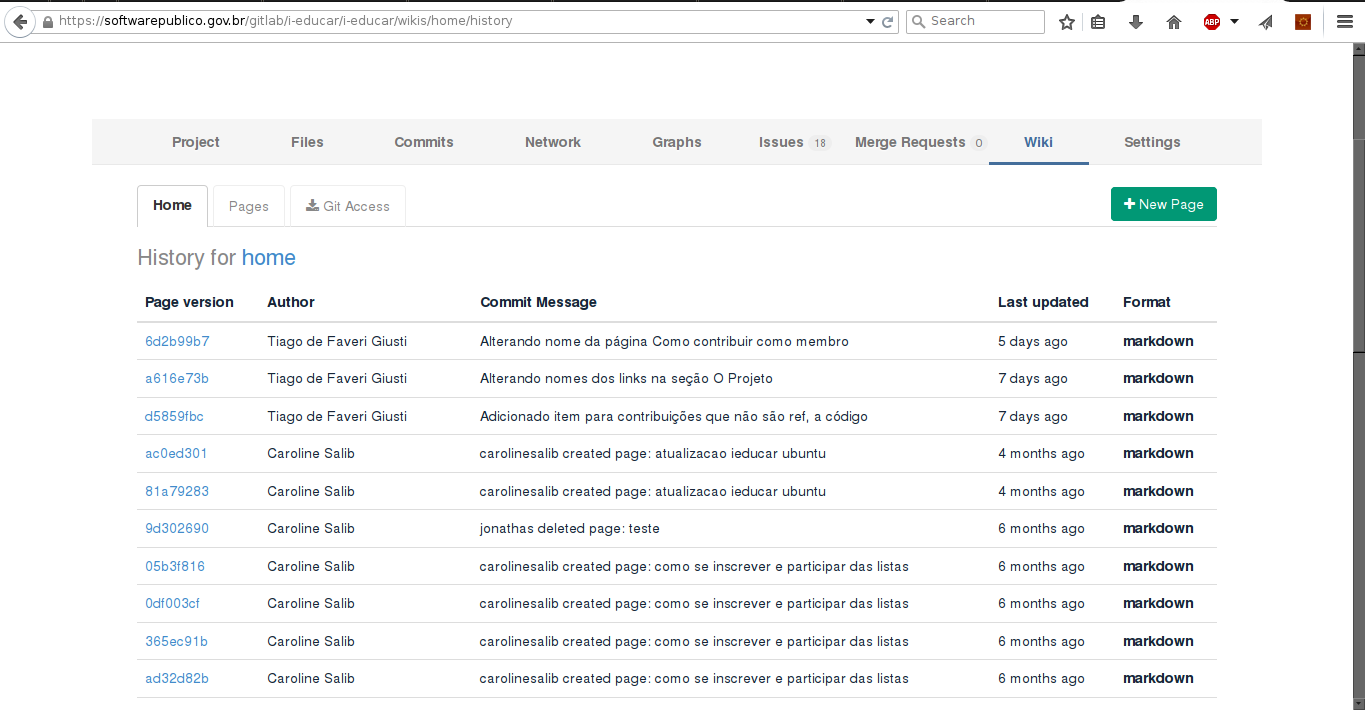Open the browser hamburger menu
This screenshot has height=710, width=1365.
coord(1345,21)
